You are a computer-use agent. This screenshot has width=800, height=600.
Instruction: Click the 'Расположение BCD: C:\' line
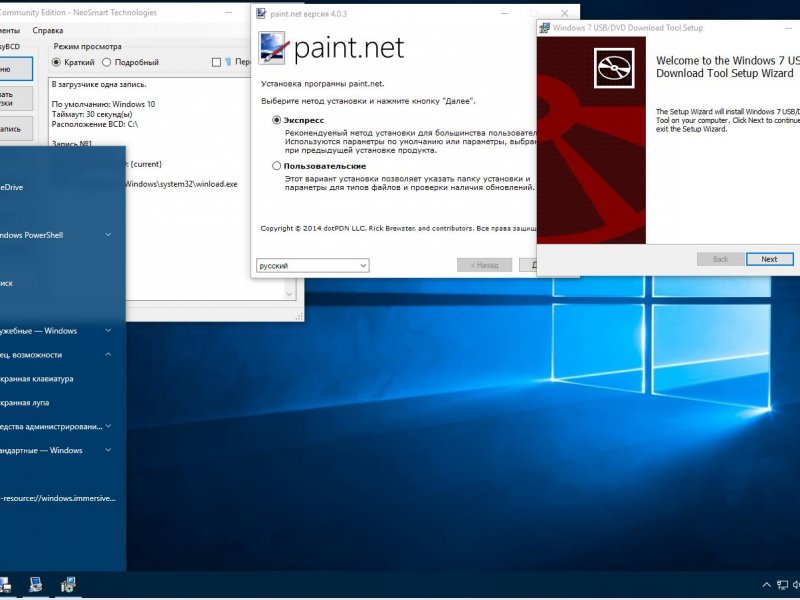click(95, 124)
